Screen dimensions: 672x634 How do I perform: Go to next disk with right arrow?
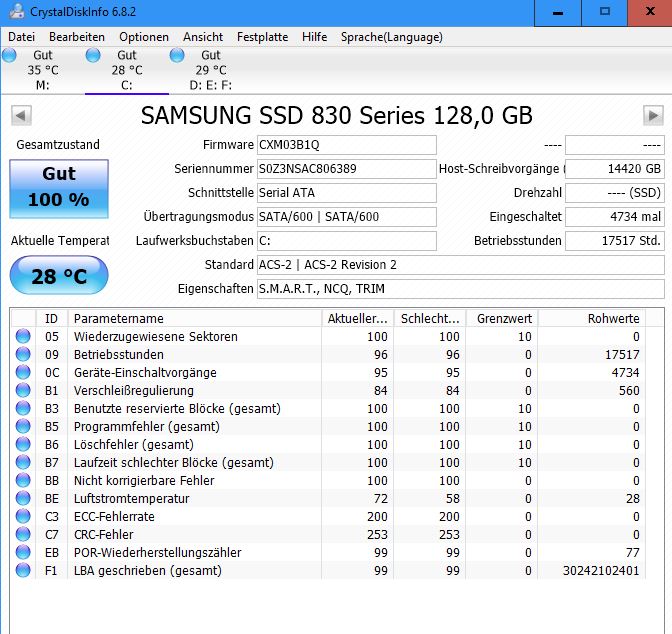click(653, 115)
